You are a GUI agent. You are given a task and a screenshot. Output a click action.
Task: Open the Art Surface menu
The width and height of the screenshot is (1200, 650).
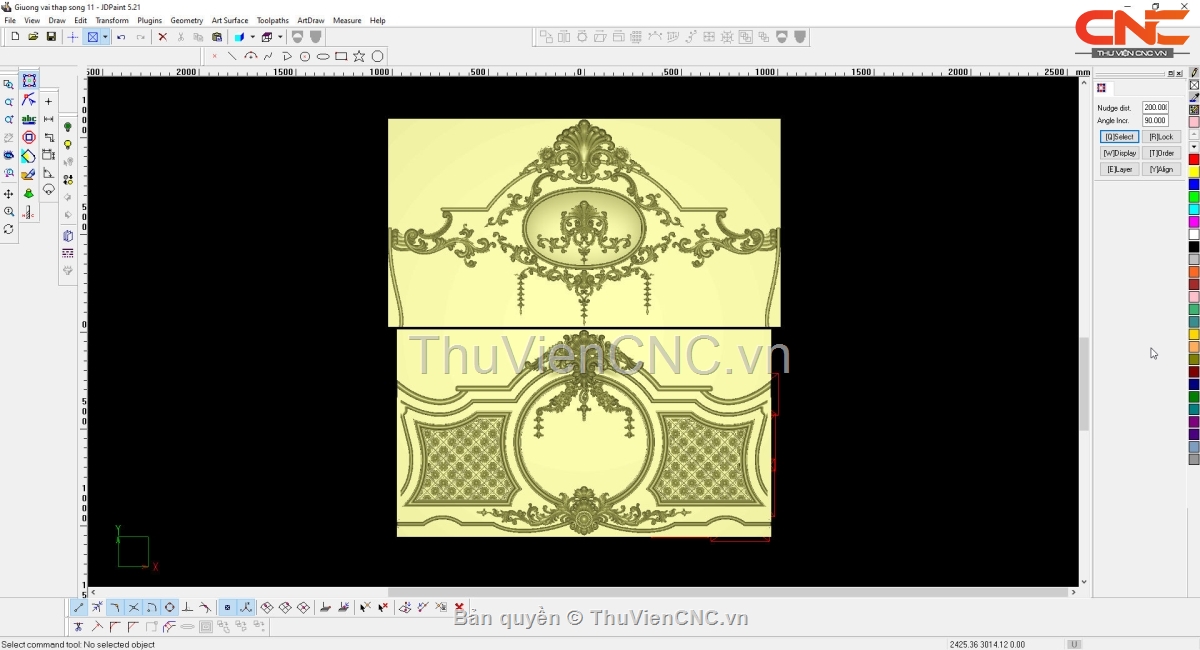pyautogui.click(x=229, y=20)
